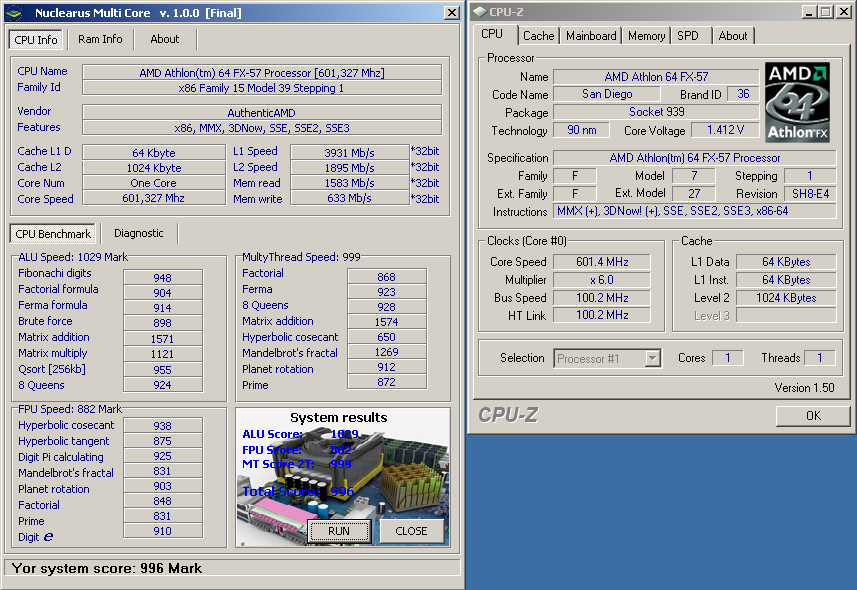
Task: Open the SPD tab
Action: coord(688,36)
